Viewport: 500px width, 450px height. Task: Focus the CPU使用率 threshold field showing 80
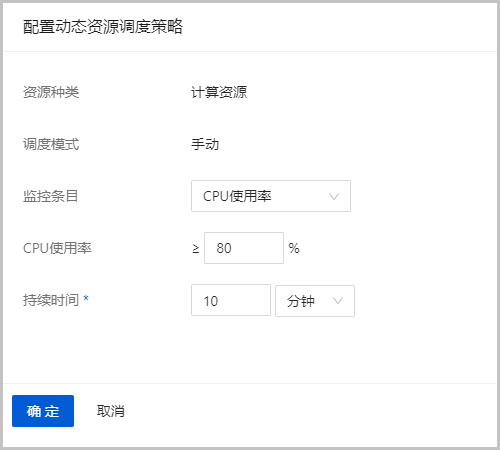click(x=244, y=248)
